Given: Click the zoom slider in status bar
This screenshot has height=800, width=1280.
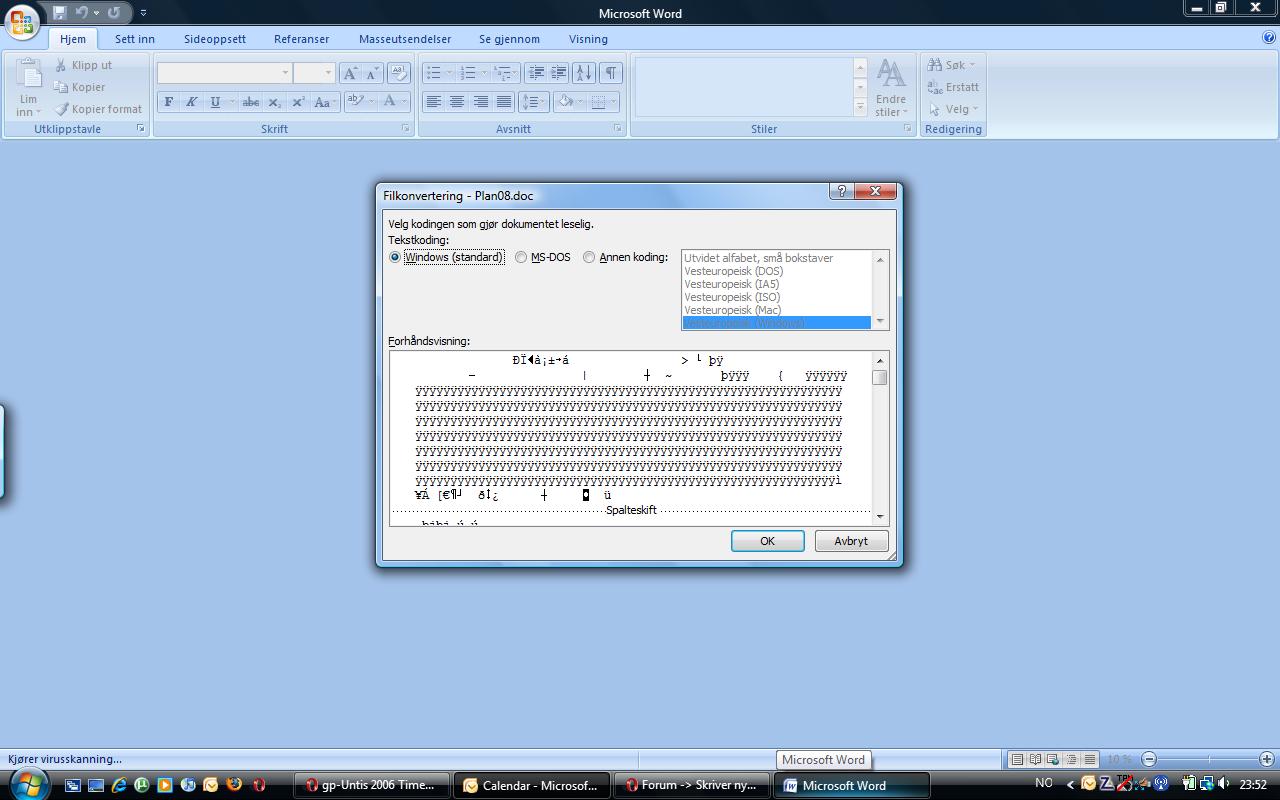Looking at the screenshot, I should (1208, 759).
